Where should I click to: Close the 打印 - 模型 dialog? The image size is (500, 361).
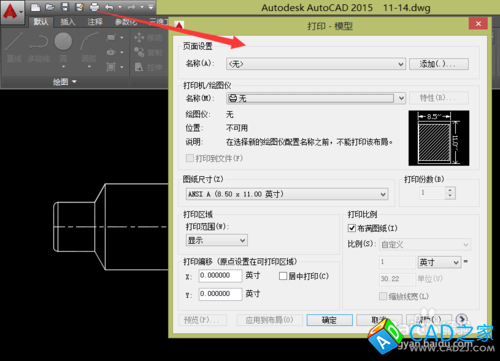478,24
